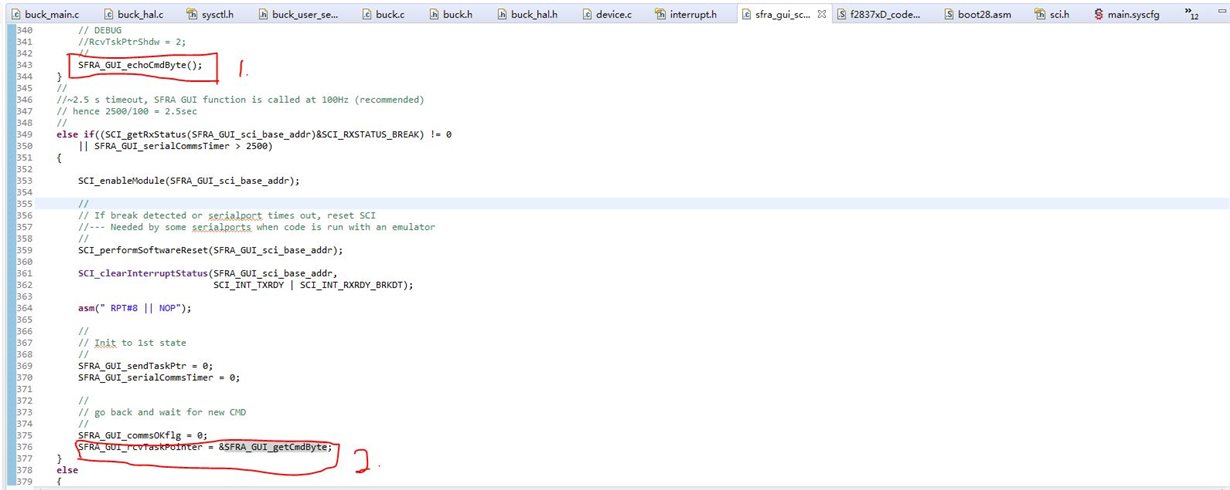The image size is (1230, 490).
Task: Click the SFRA_GUI_commsOKflg = 0; line
Action: (143, 435)
